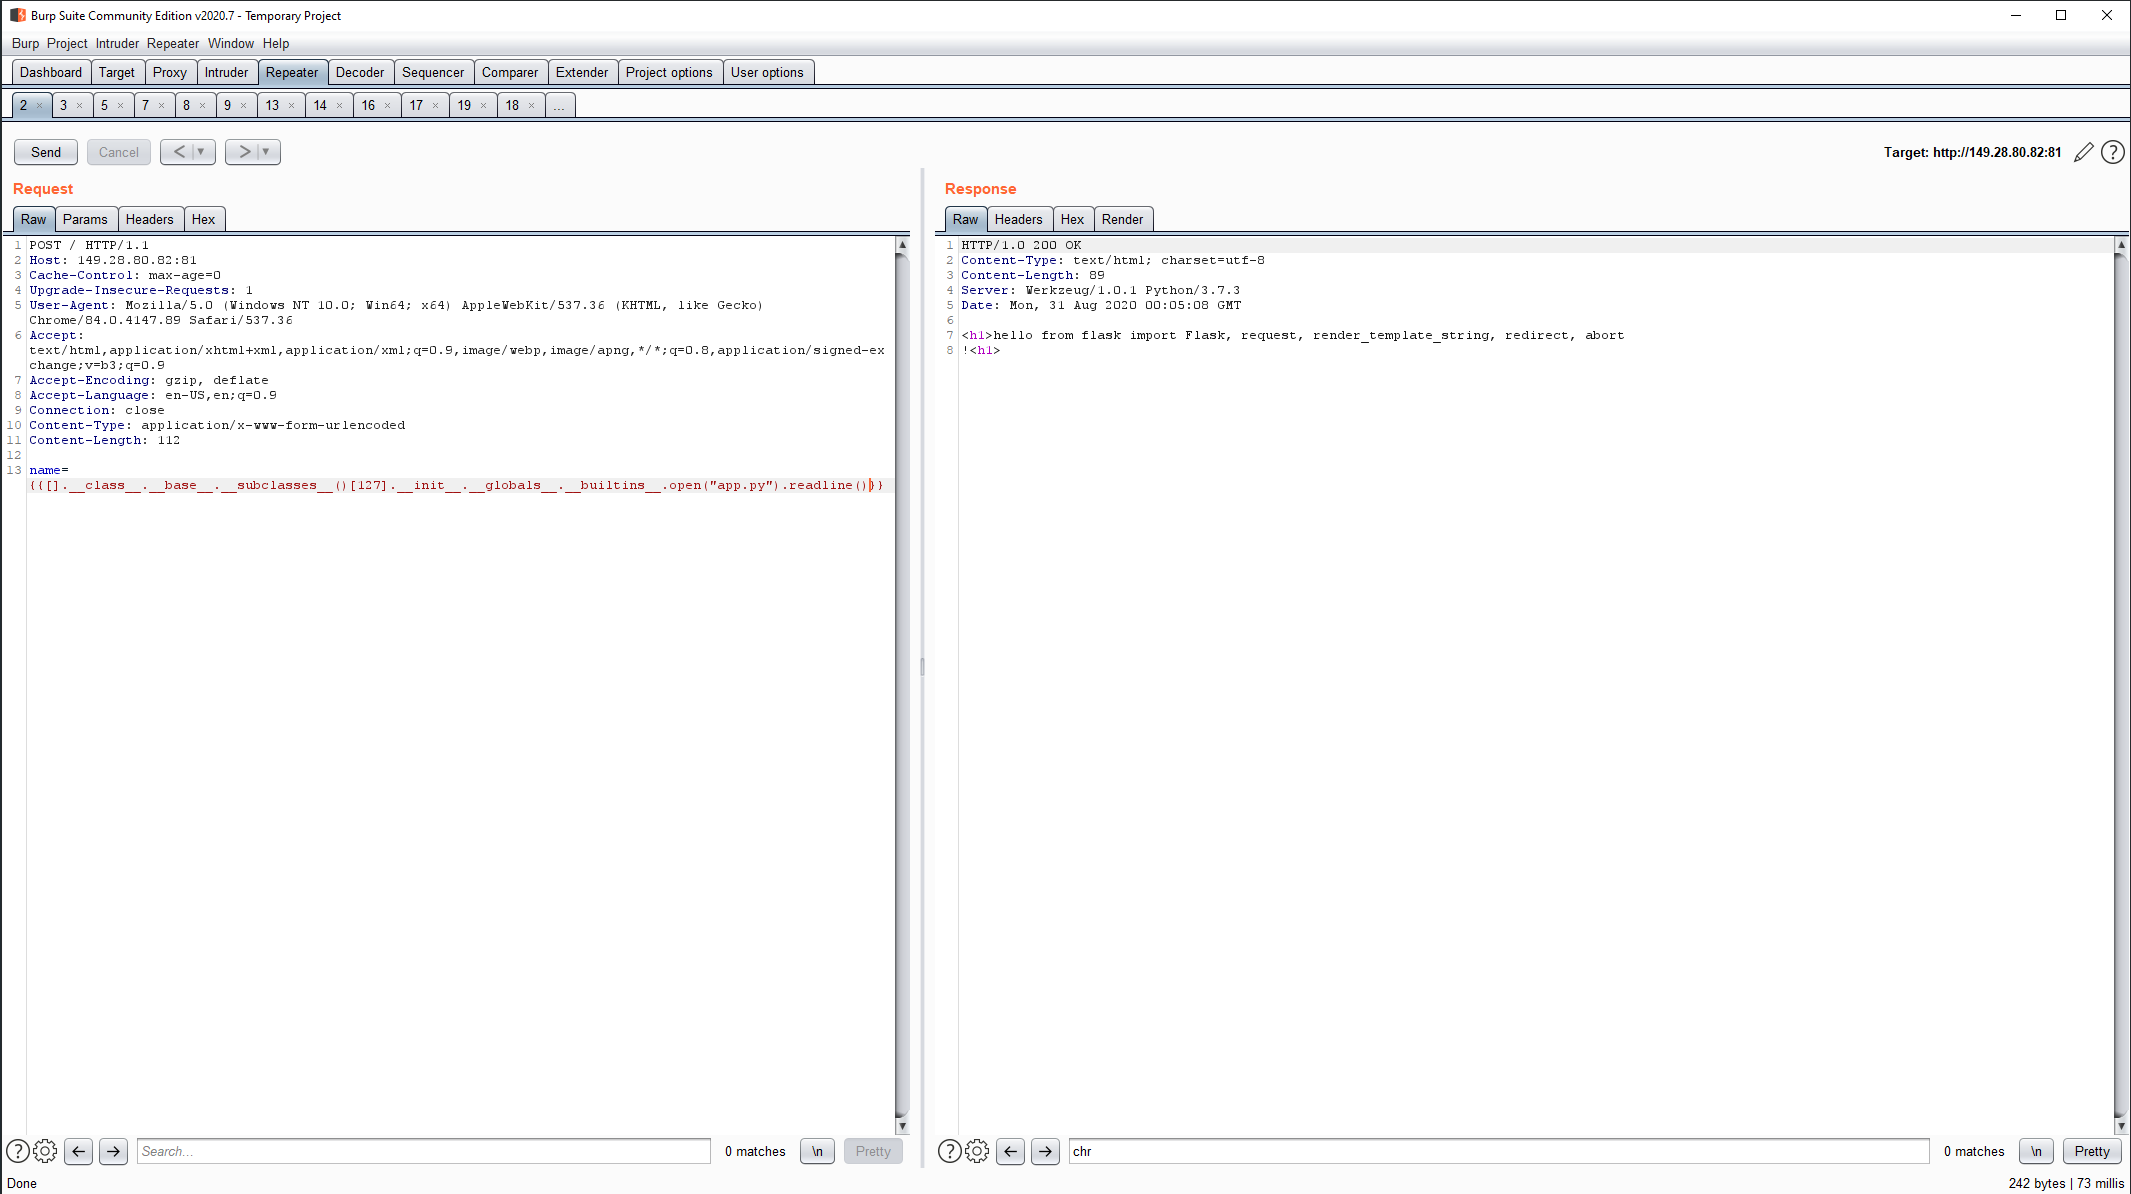This screenshot has height=1194, width=2131.
Task: Toggle Pretty formatting for response
Action: coord(2091,1151)
